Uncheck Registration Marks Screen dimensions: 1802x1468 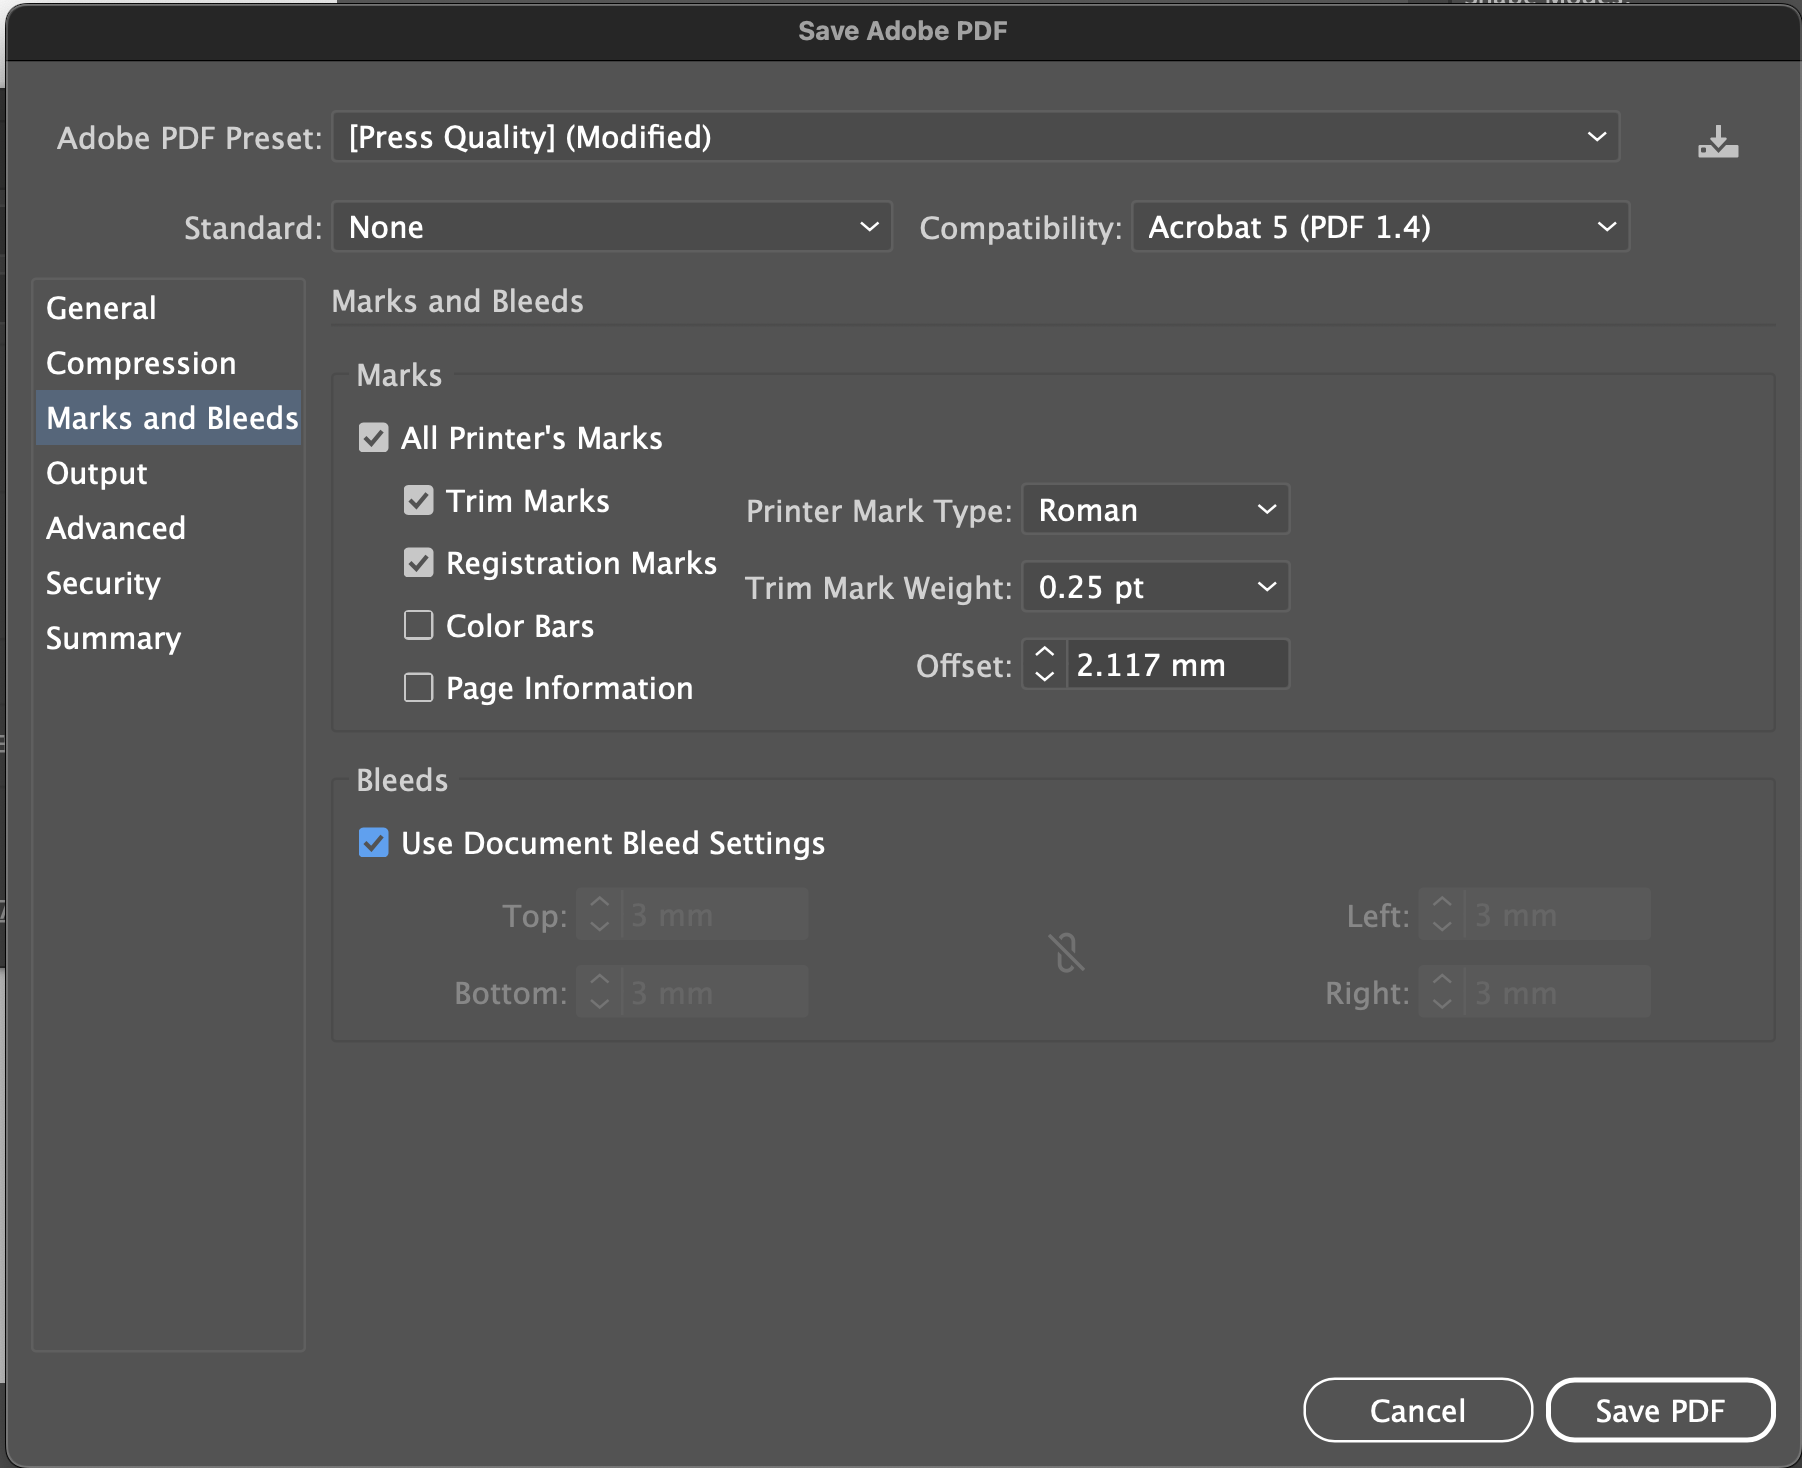(x=419, y=563)
